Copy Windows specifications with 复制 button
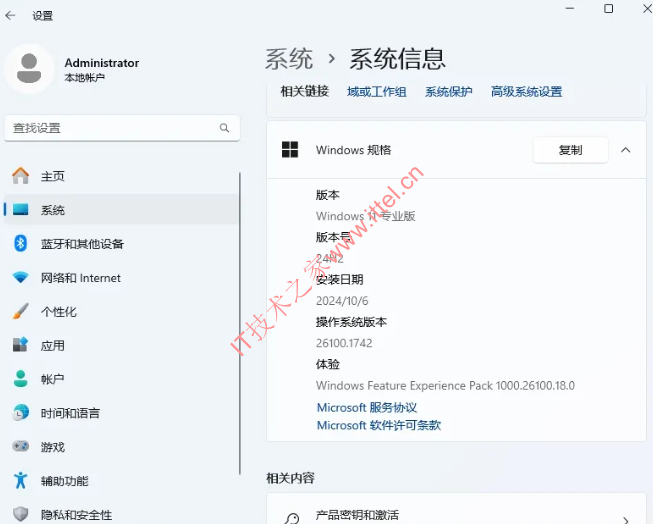This screenshot has height=524, width=653. tap(571, 150)
